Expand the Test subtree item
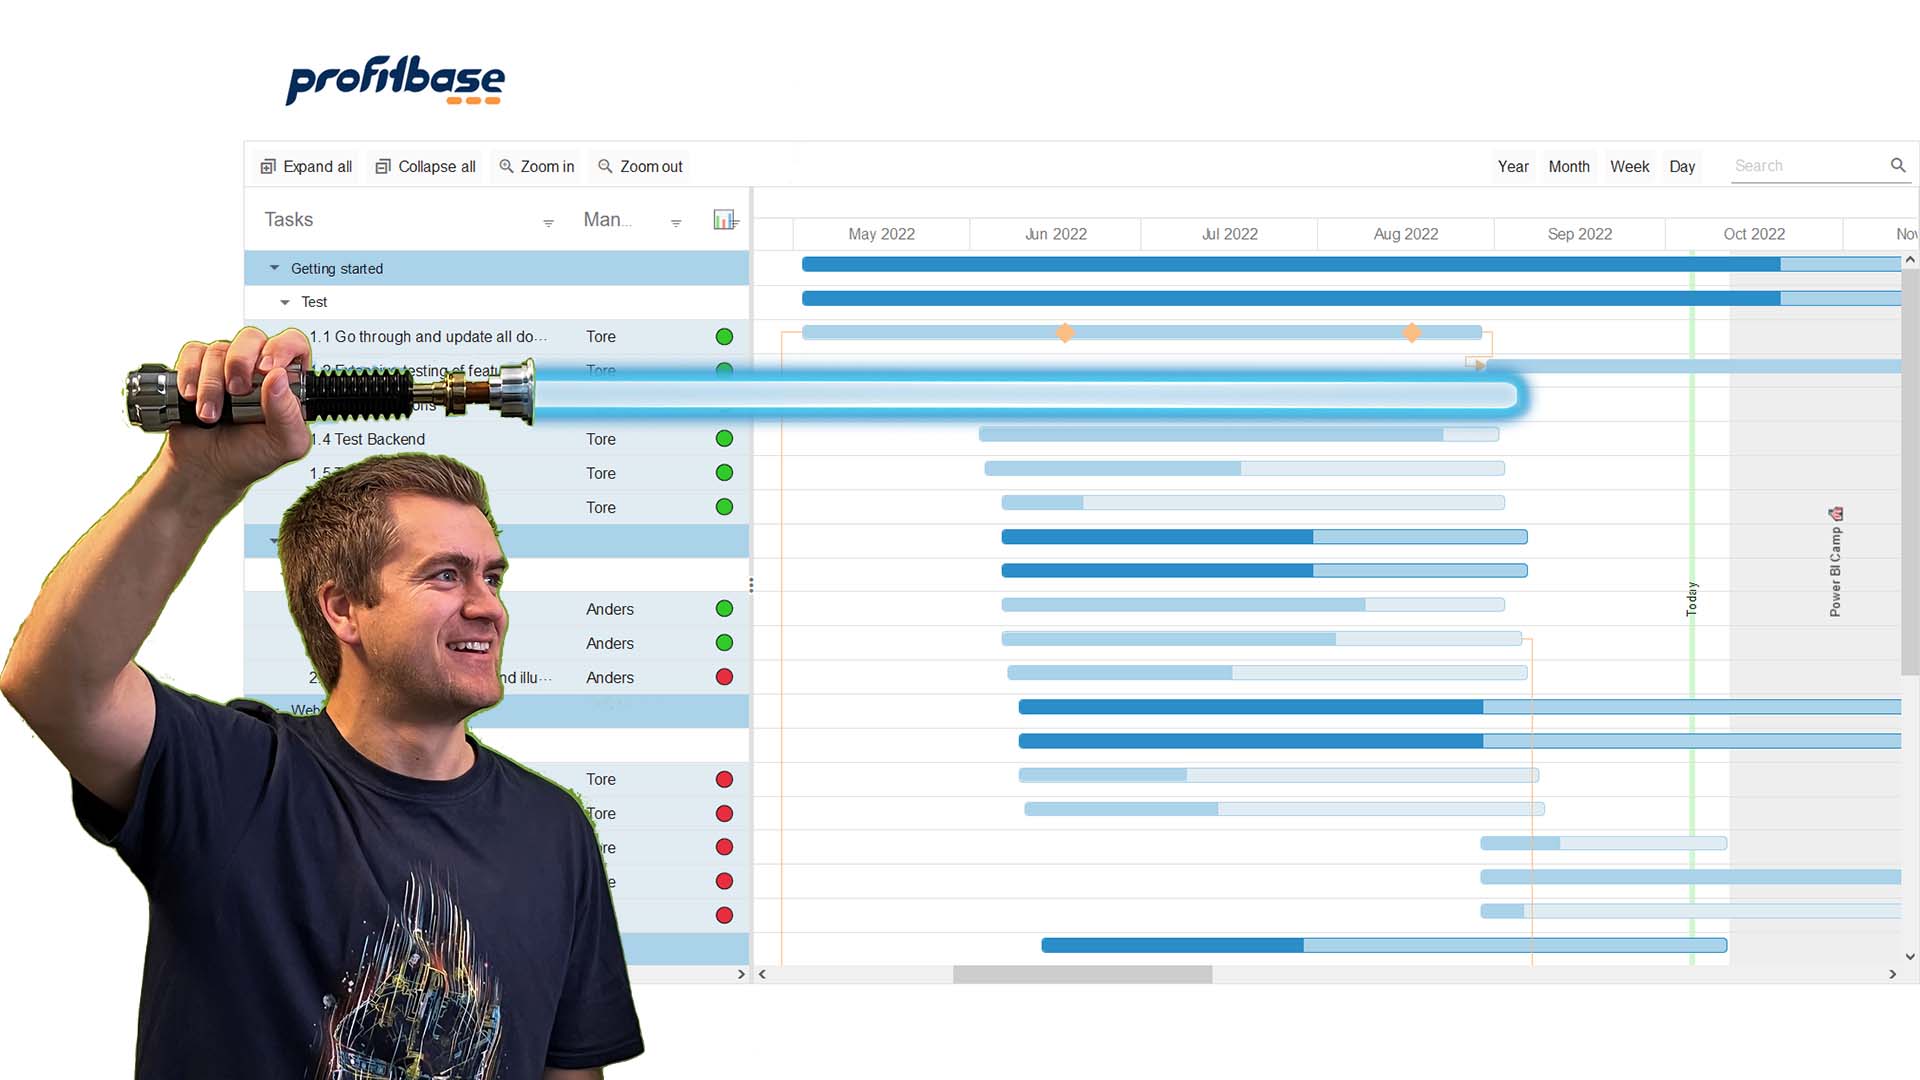This screenshot has height=1080, width=1920. pos(287,301)
